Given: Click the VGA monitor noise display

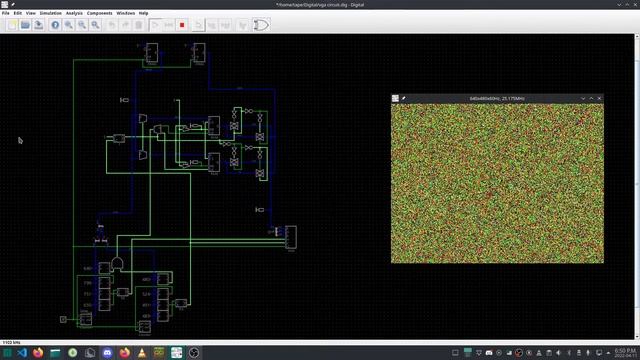Looking at the screenshot, I should coord(497,183).
